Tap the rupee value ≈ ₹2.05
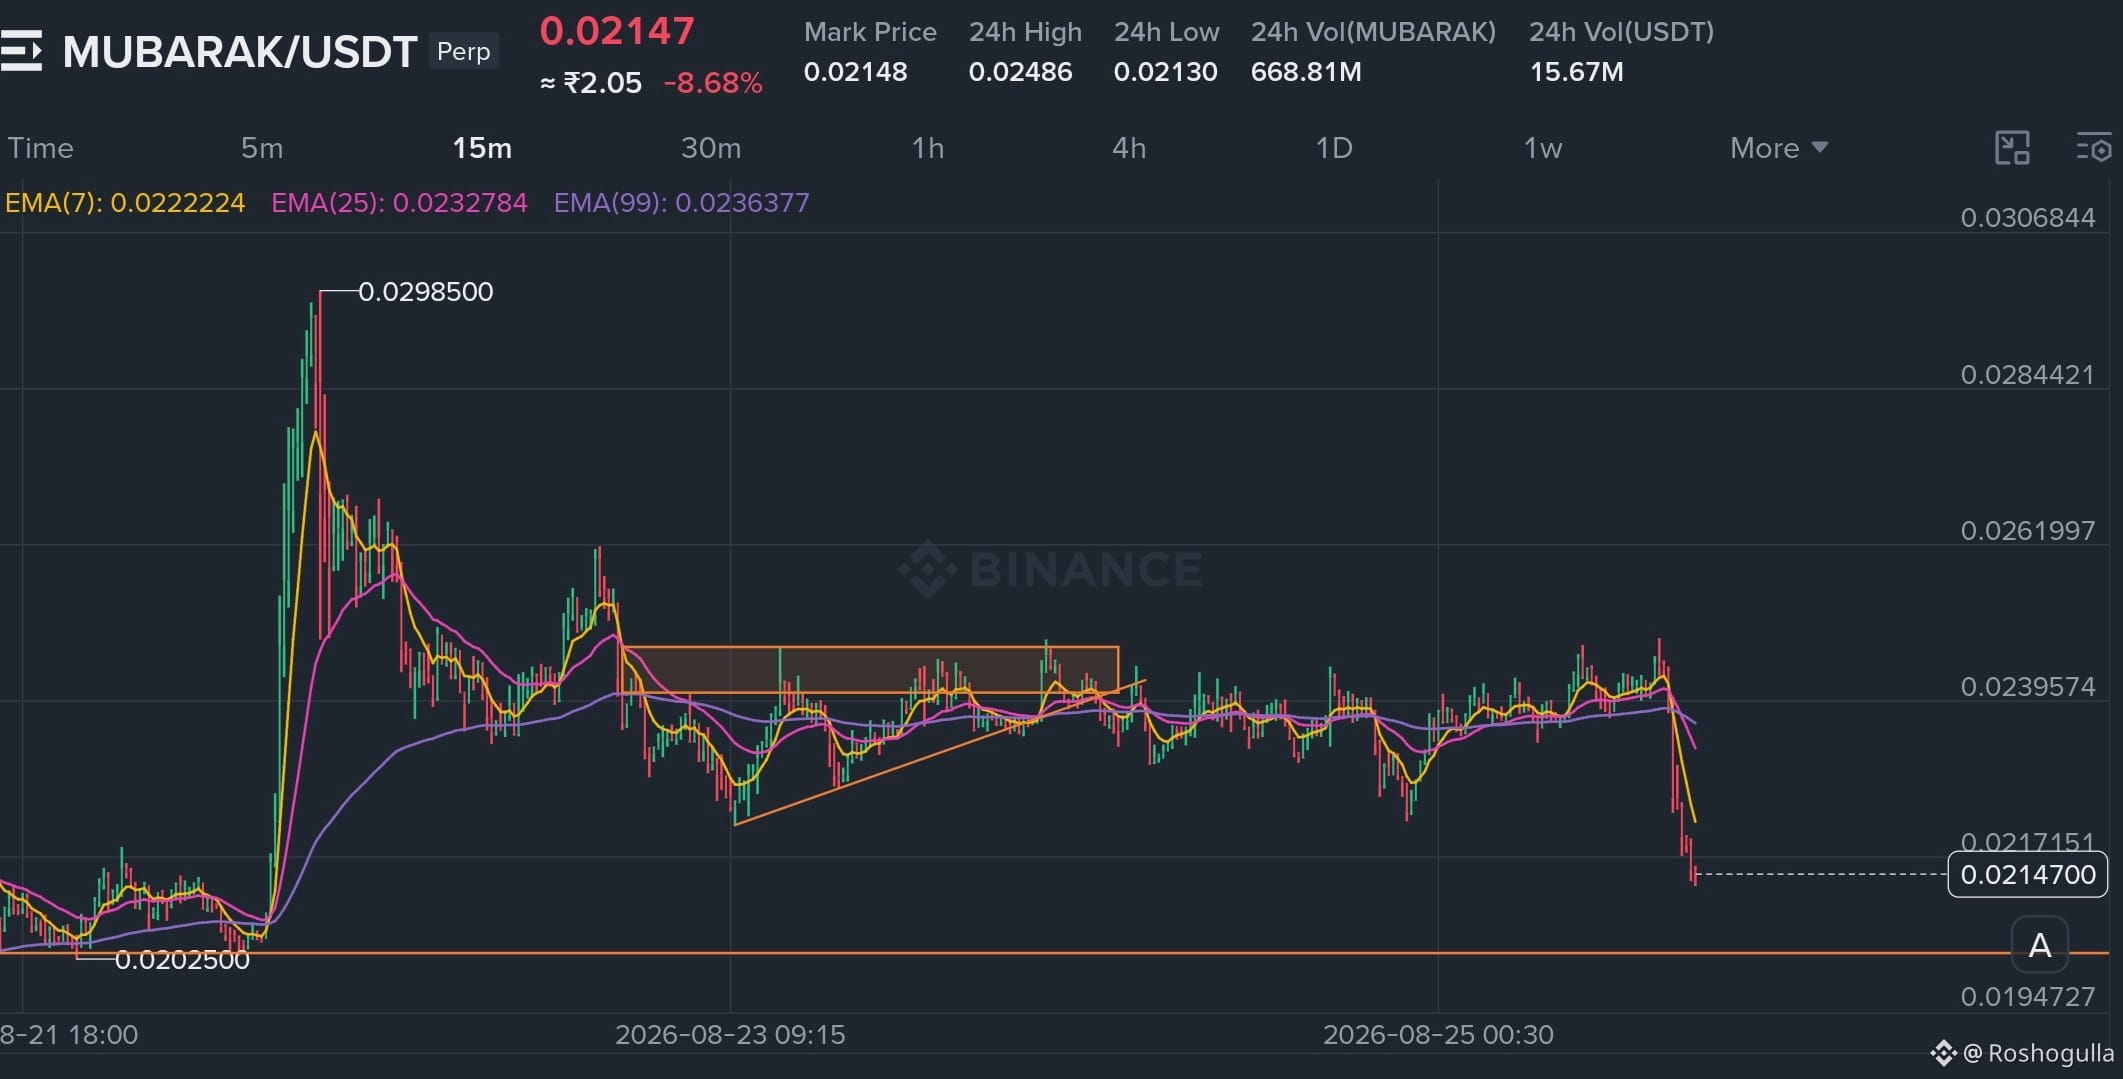 pos(591,83)
